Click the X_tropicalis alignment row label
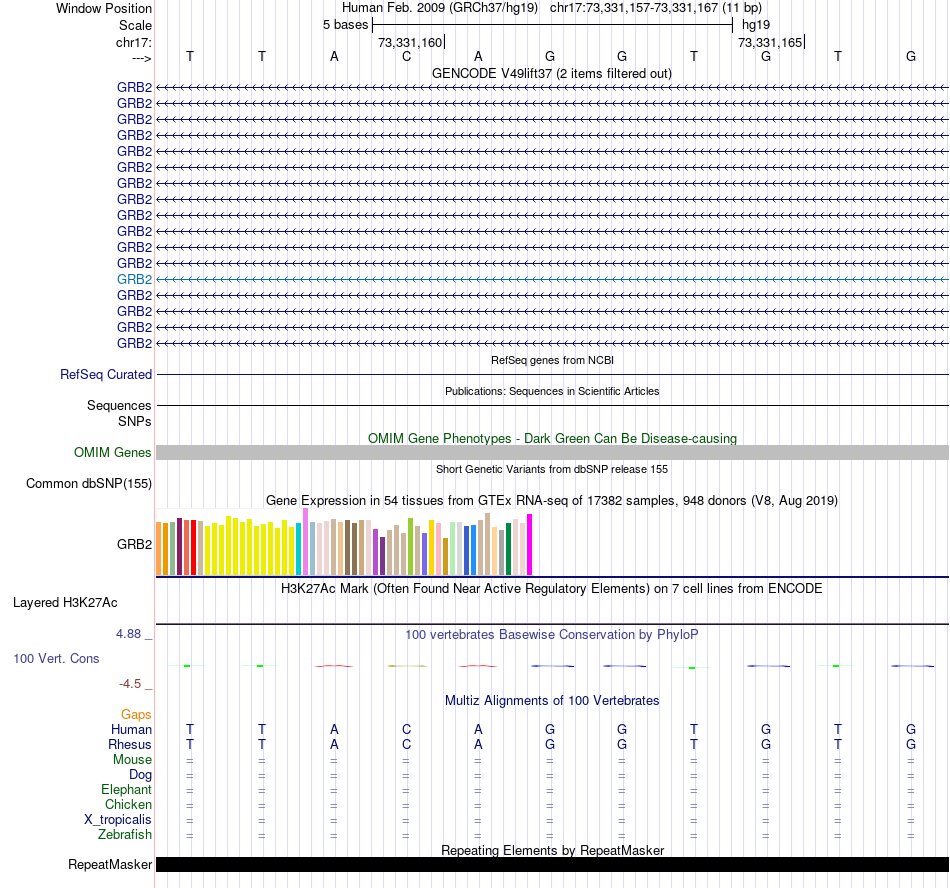 [x=118, y=820]
